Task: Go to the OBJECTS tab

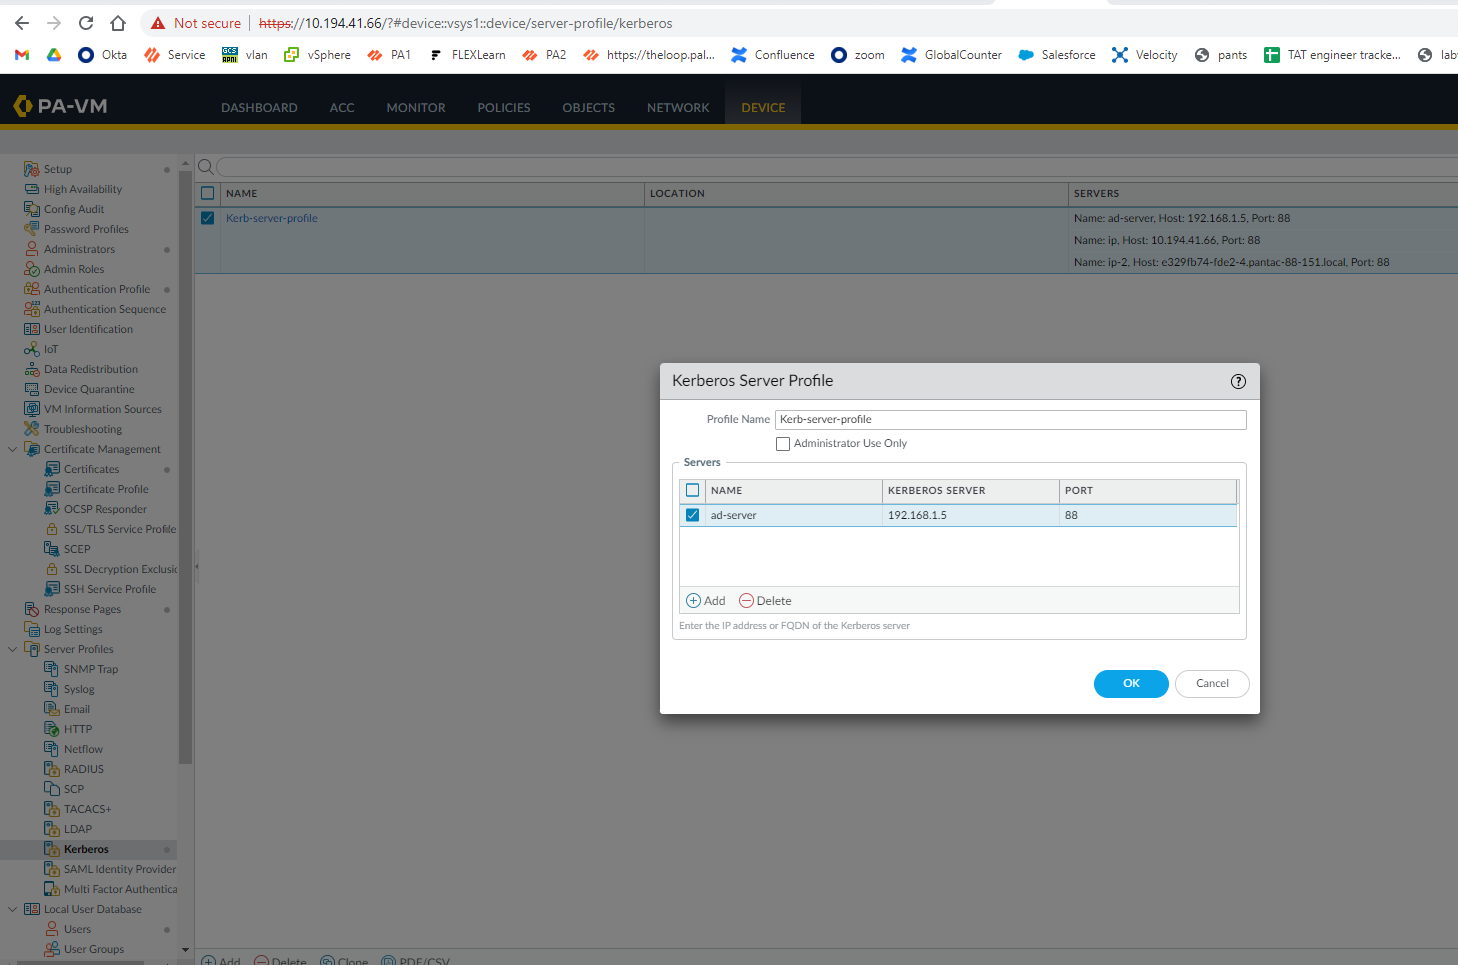Action: [589, 108]
